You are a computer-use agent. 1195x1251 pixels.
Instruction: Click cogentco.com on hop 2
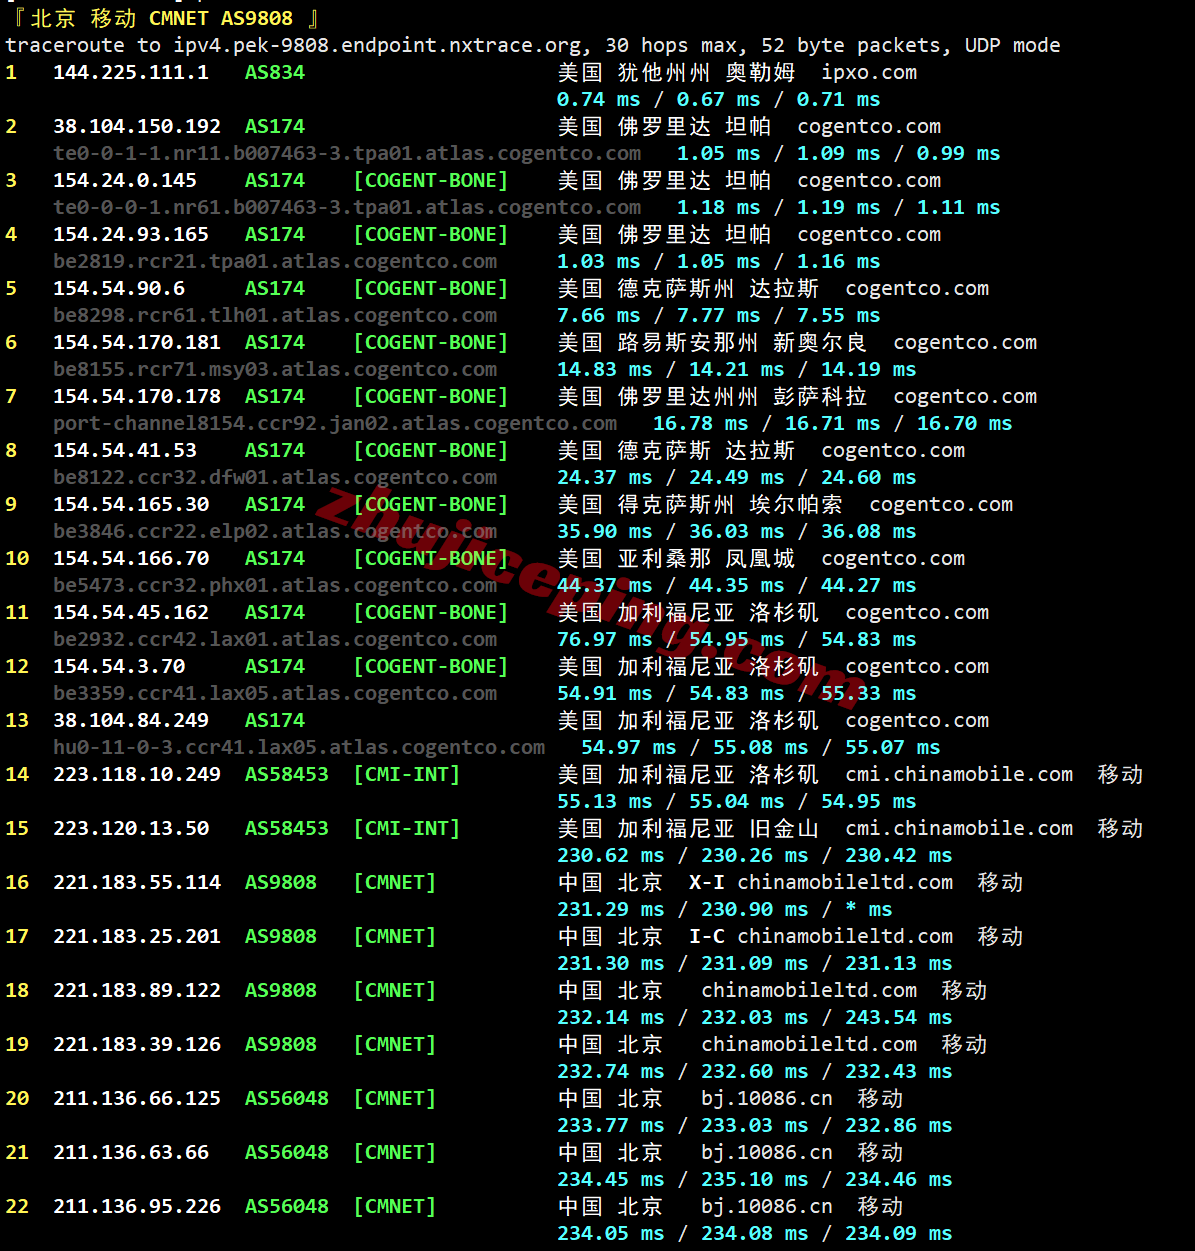pos(868,126)
